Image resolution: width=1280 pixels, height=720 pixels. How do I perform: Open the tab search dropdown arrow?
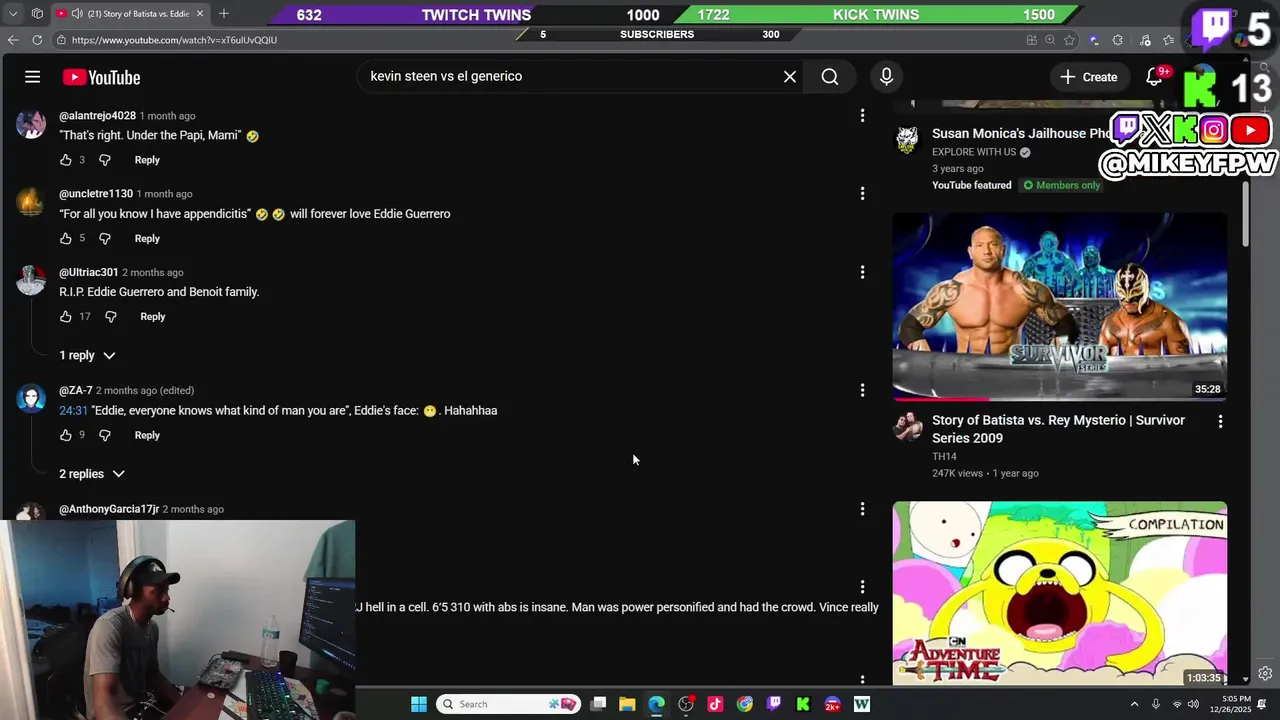click(x=13, y=14)
